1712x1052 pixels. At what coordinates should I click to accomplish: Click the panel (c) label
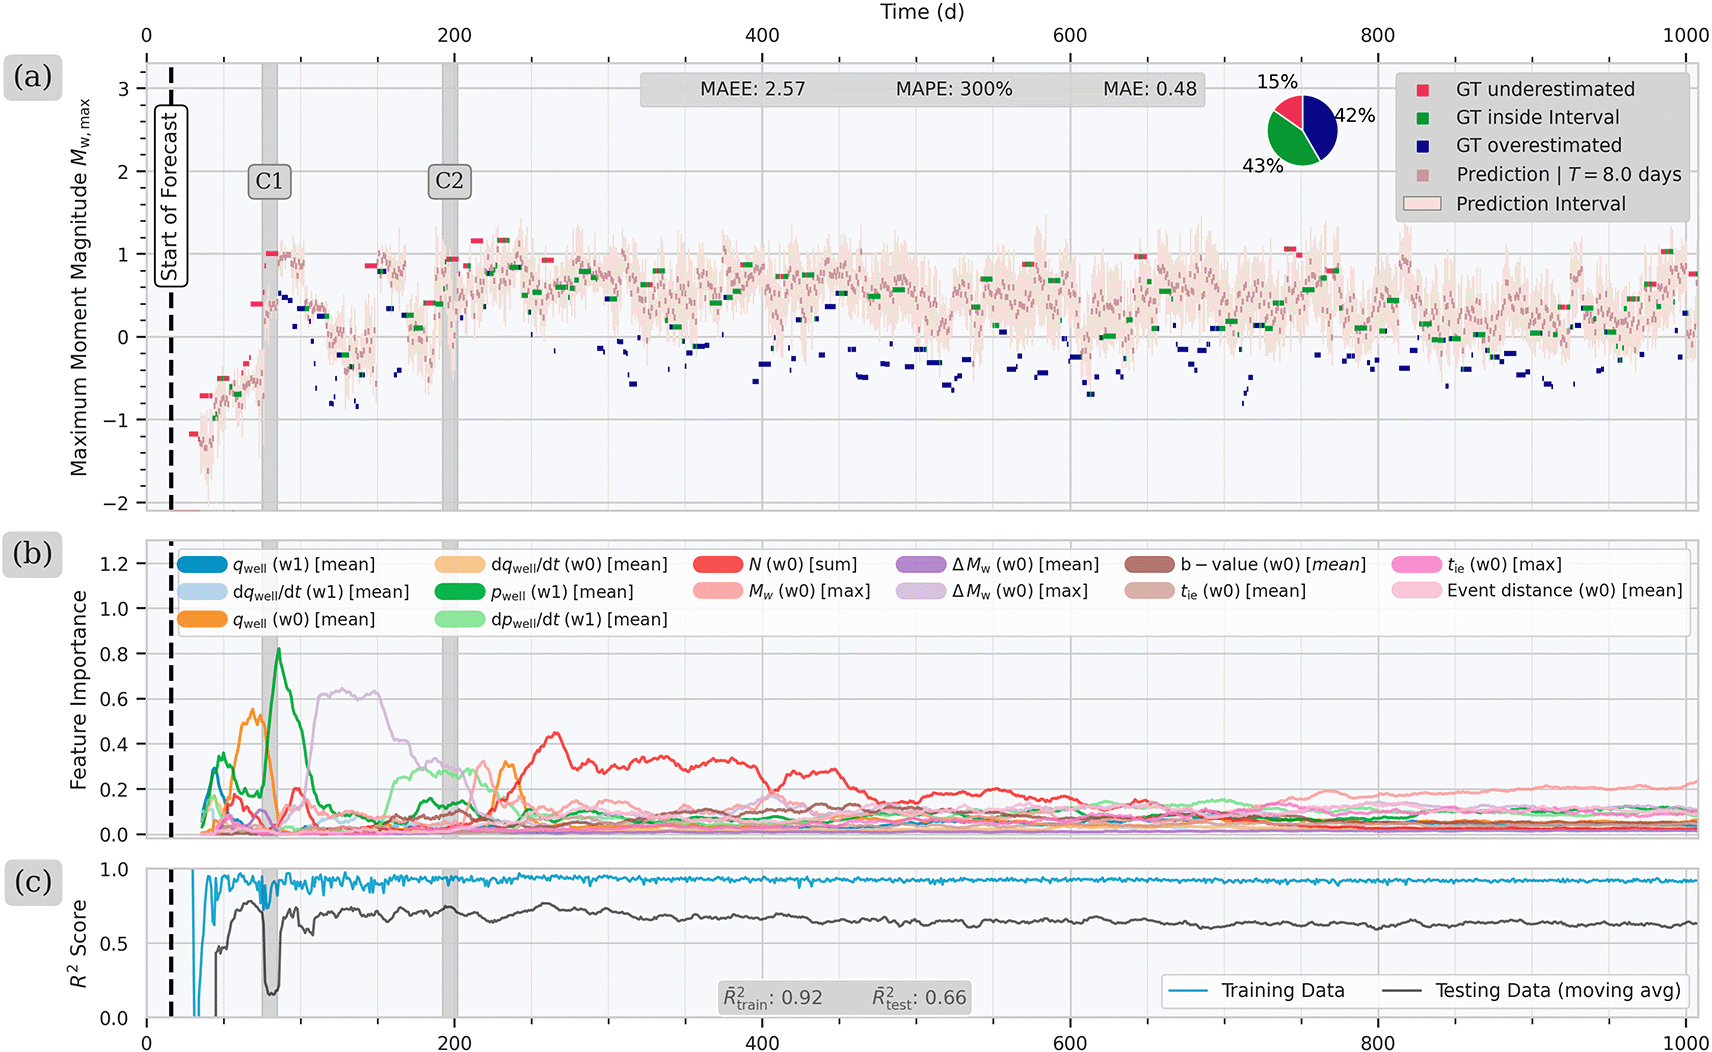[33, 883]
